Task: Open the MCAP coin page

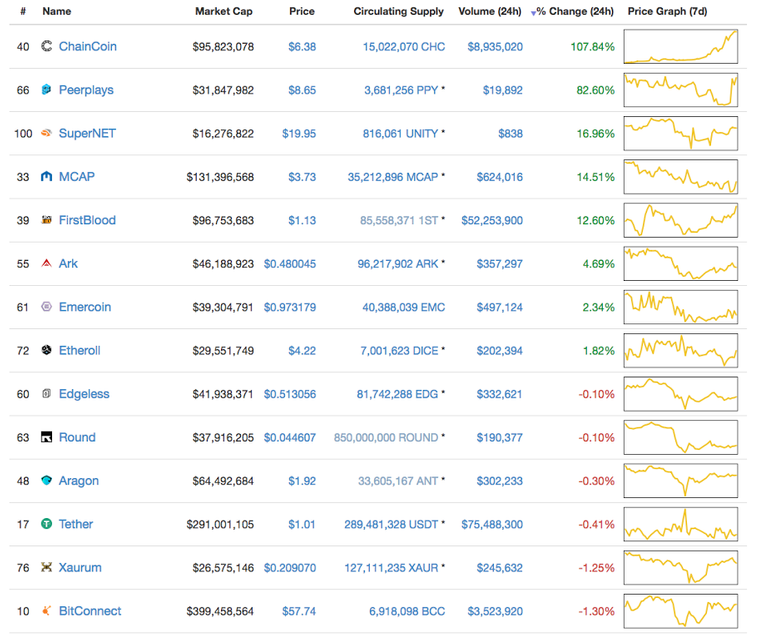Action: click(x=77, y=176)
